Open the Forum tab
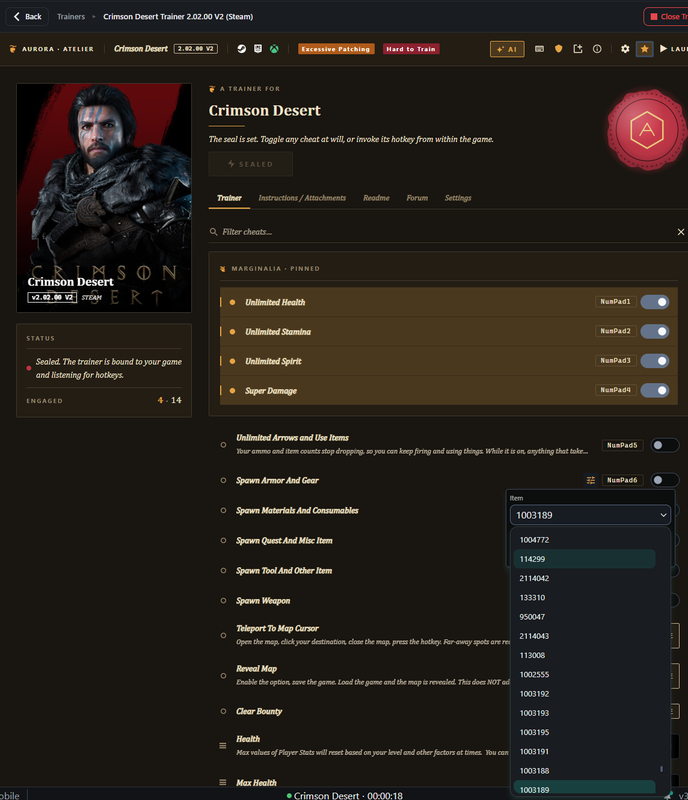Image resolution: width=688 pixels, height=800 pixels. click(417, 198)
